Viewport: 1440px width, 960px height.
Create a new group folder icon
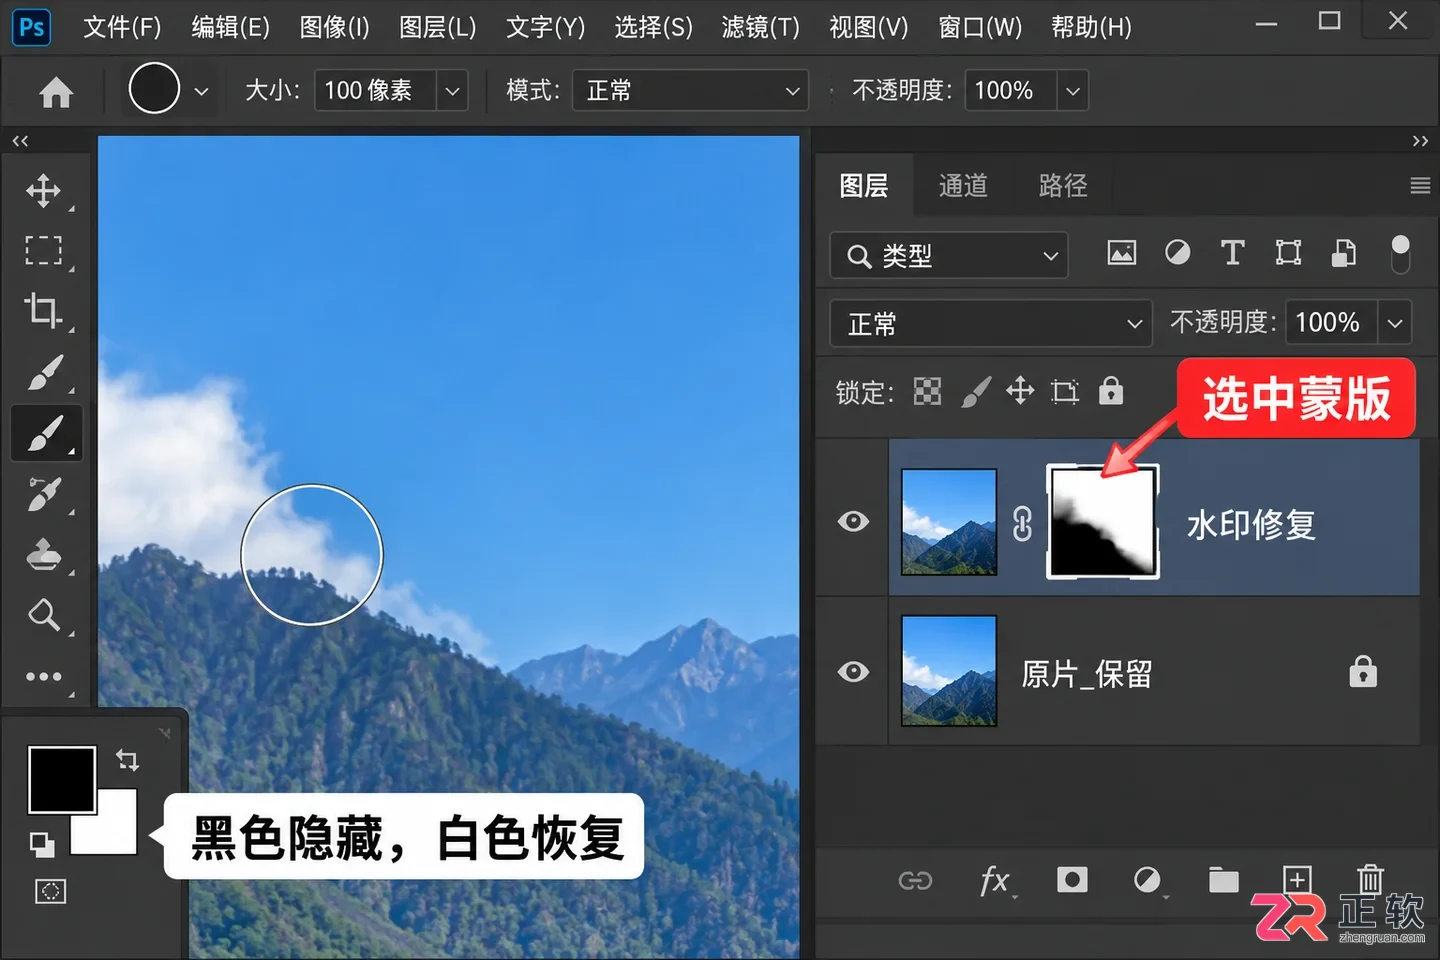pyautogui.click(x=1223, y=880)
